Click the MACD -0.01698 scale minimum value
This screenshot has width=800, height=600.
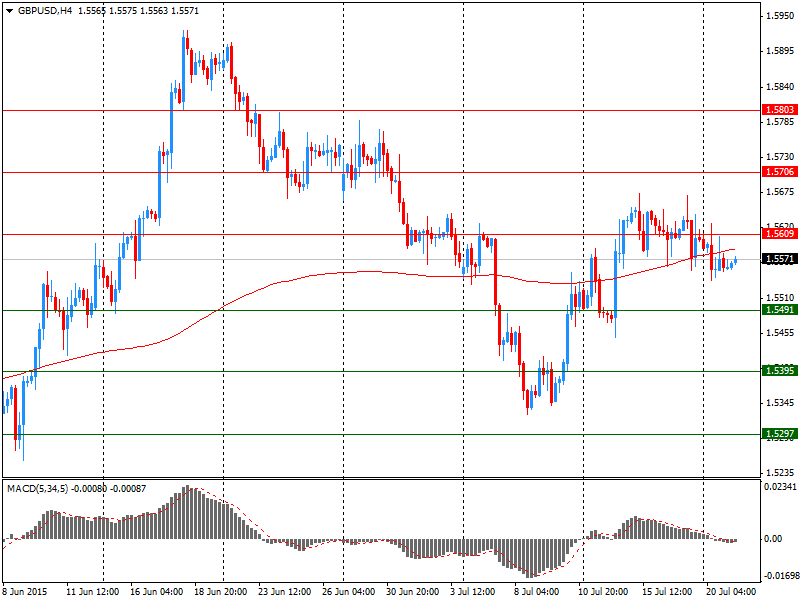coord(780,577)
